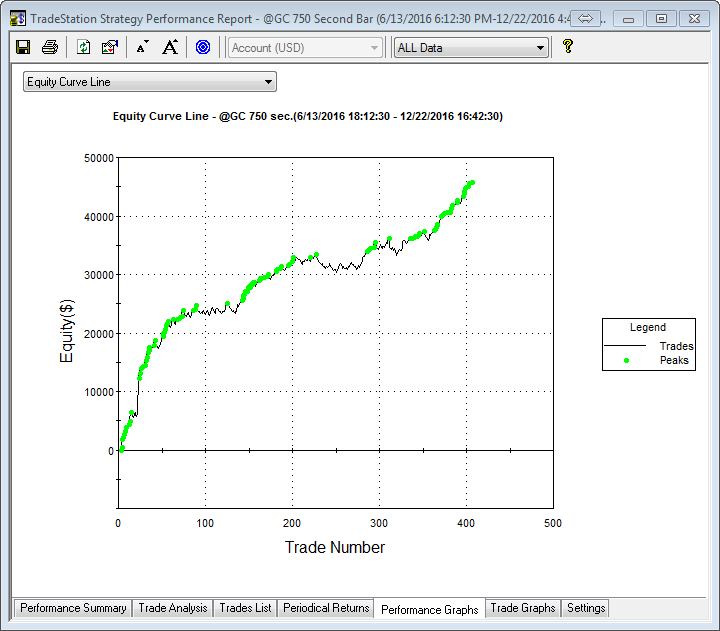This screenshot has height=631, width=720.
Task: Click the blue target circle icon
Action: point(203,47)
